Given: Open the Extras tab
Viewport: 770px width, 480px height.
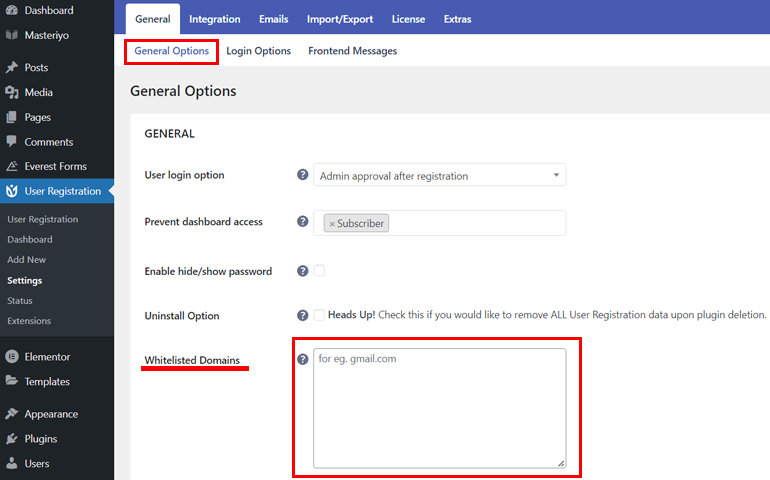Looking at the screenshot, I should (x=457, y=19).
